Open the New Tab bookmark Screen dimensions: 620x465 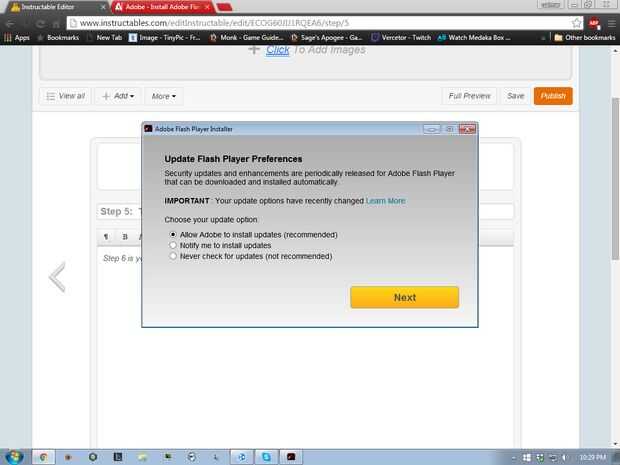click(x=105, y=38)
